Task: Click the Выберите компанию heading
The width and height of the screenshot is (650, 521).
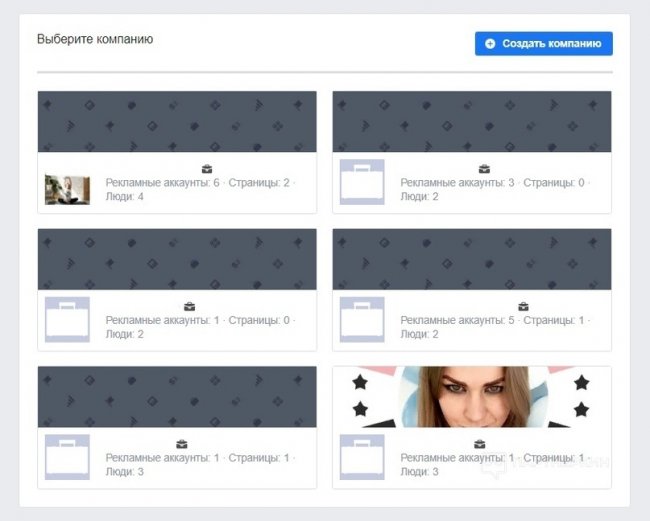Action: (95, 40)
